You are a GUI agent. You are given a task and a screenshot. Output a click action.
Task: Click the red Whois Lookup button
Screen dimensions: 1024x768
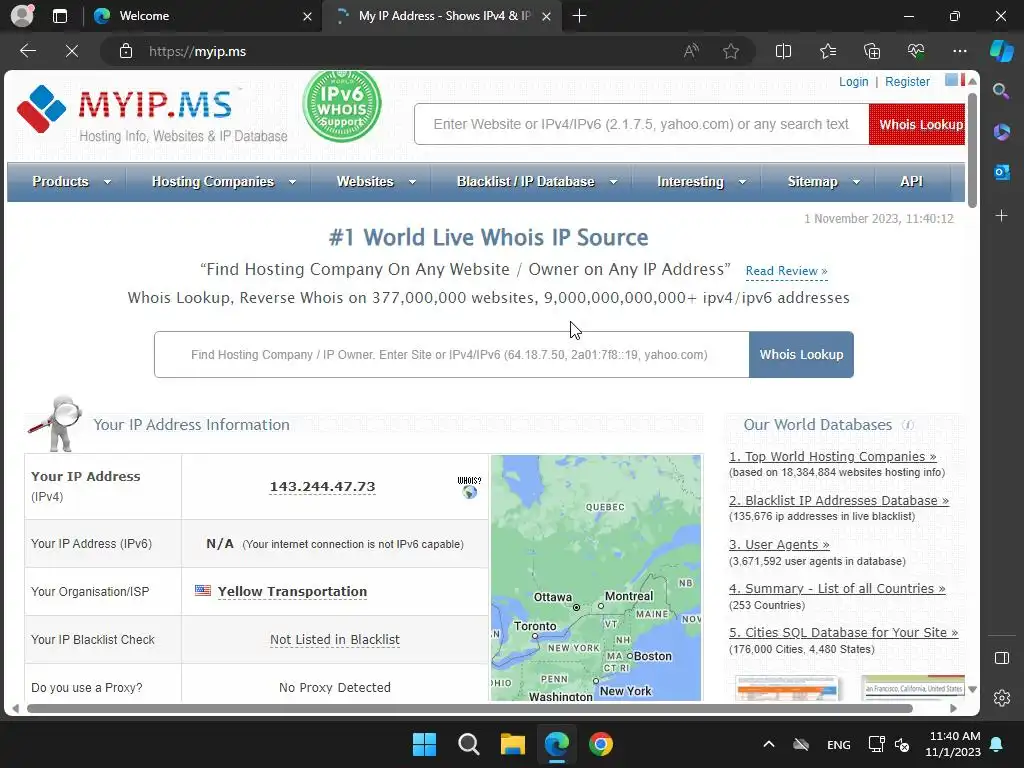(x=917, y=124)
